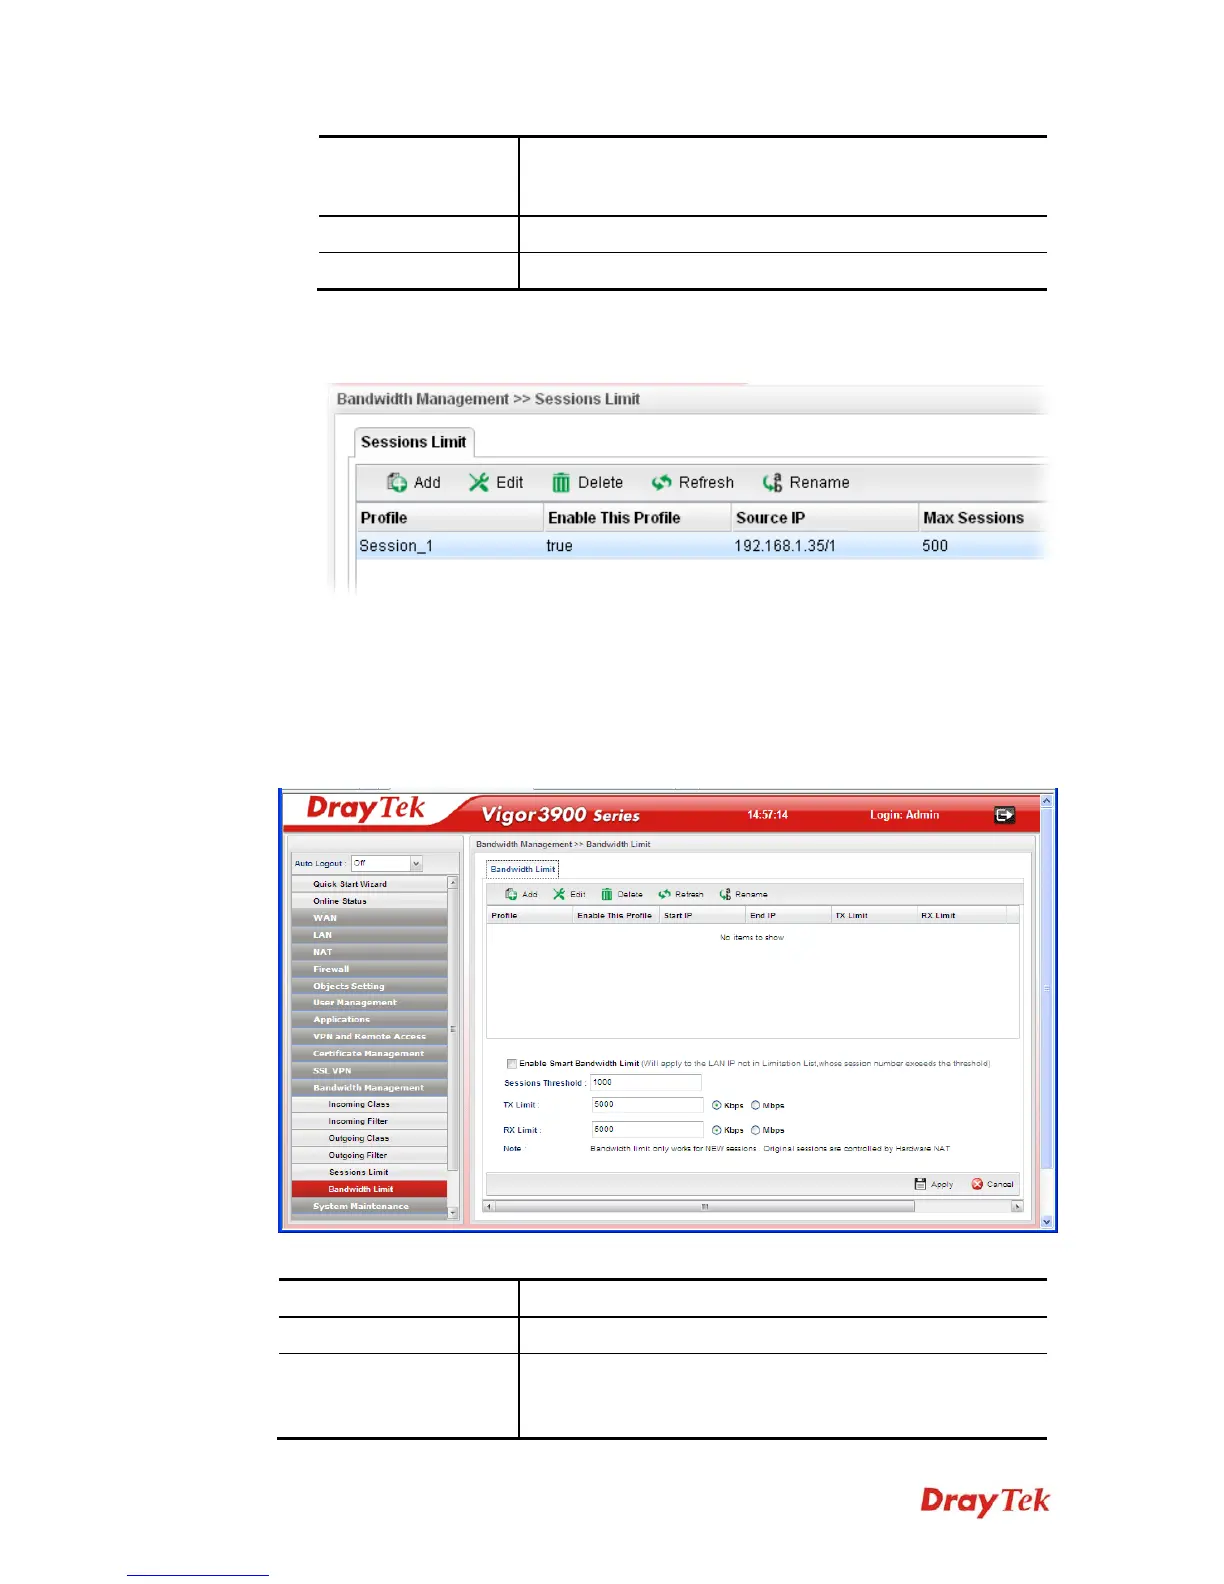1224x1584 pixels.
Task: Select highlighted Bandwidth Limit sidebar item
Action: pos(369,1189)
